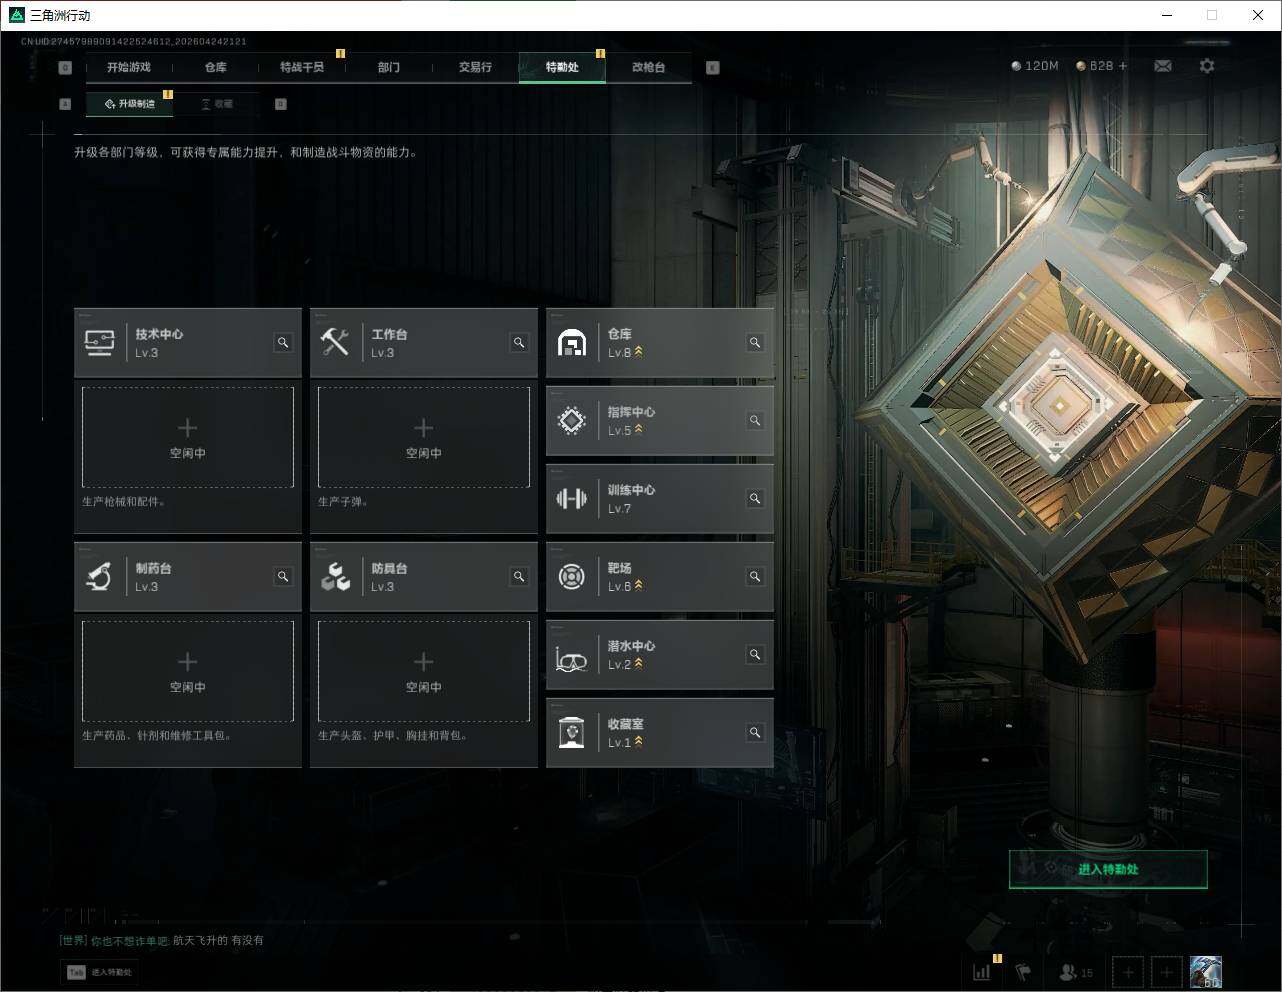Select the 特勤处 tab
The width and height of the screenshot is (1282, 992).
tap(562, 67)
